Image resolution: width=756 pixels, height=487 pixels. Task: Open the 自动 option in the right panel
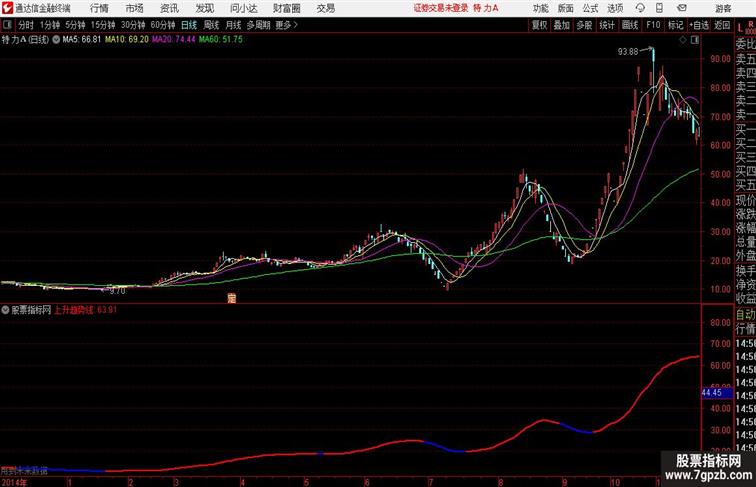click(745, 315)
